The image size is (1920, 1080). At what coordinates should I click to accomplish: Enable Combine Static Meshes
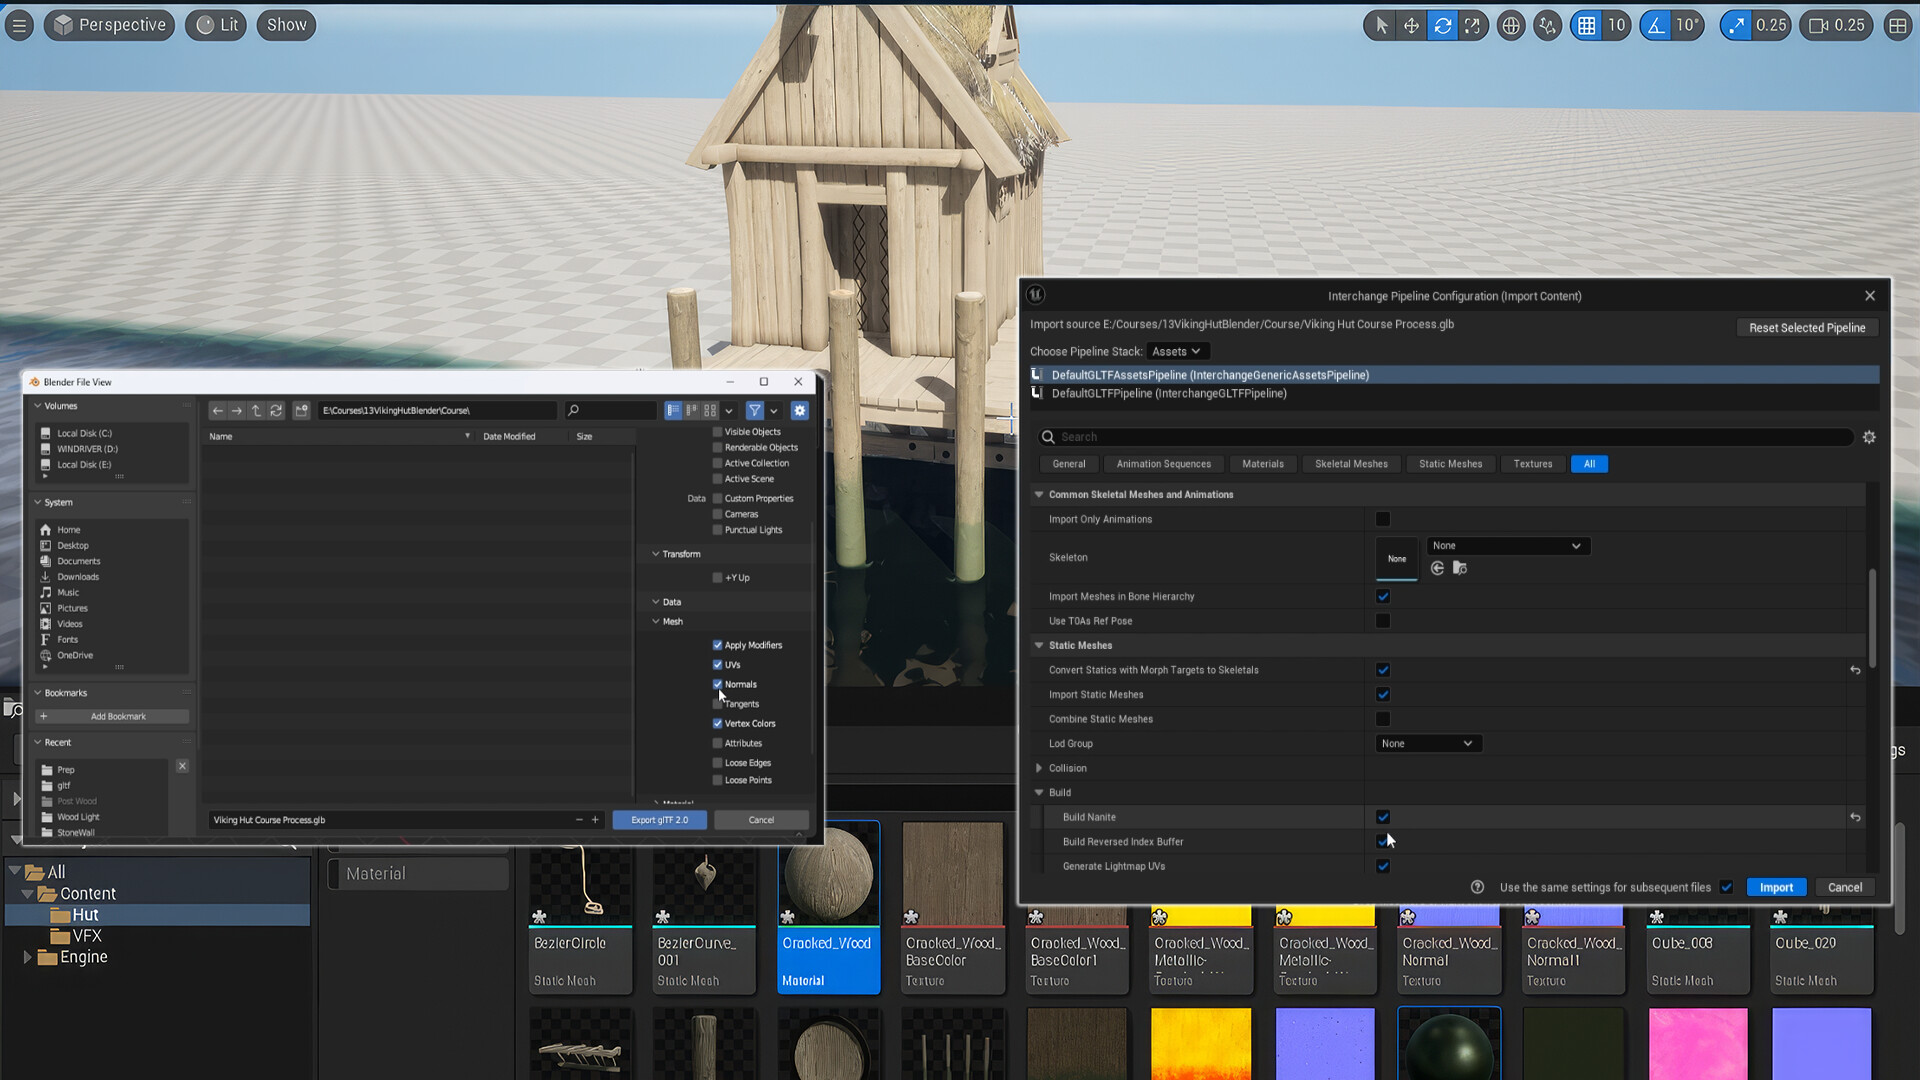click(1383, 718)
